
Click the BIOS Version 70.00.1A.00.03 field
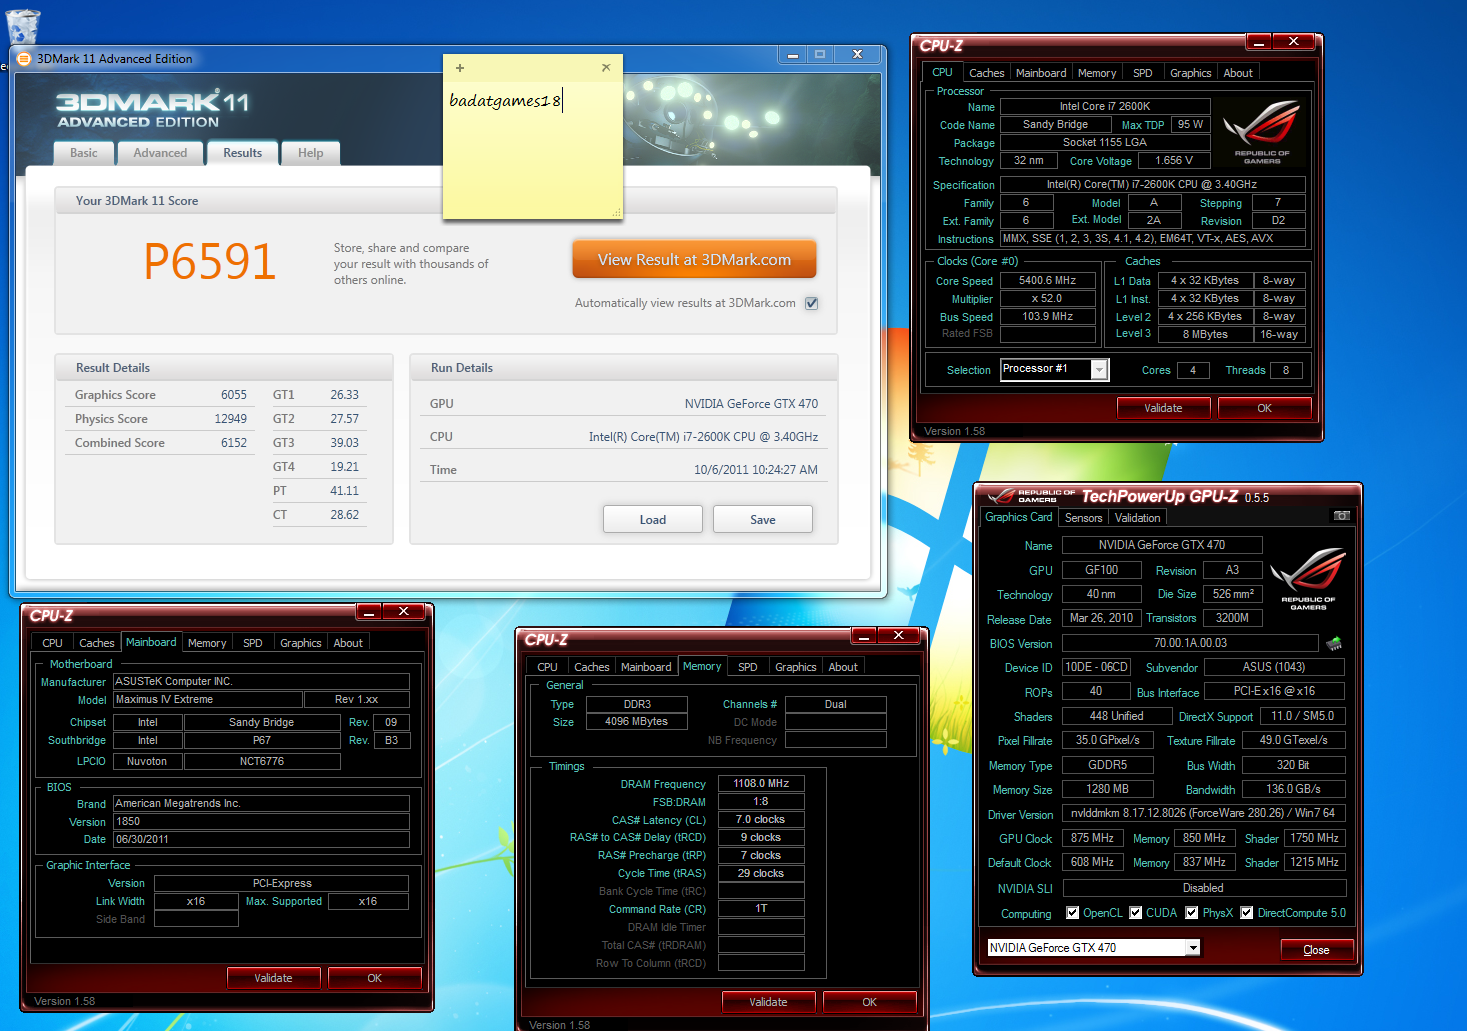coord(1190,643)
